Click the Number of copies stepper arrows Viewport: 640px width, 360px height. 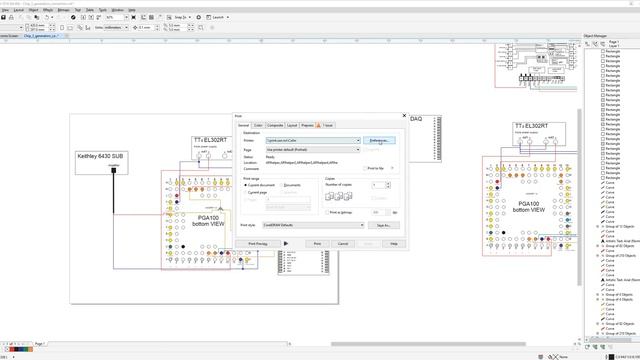click(x=388, y=185)
